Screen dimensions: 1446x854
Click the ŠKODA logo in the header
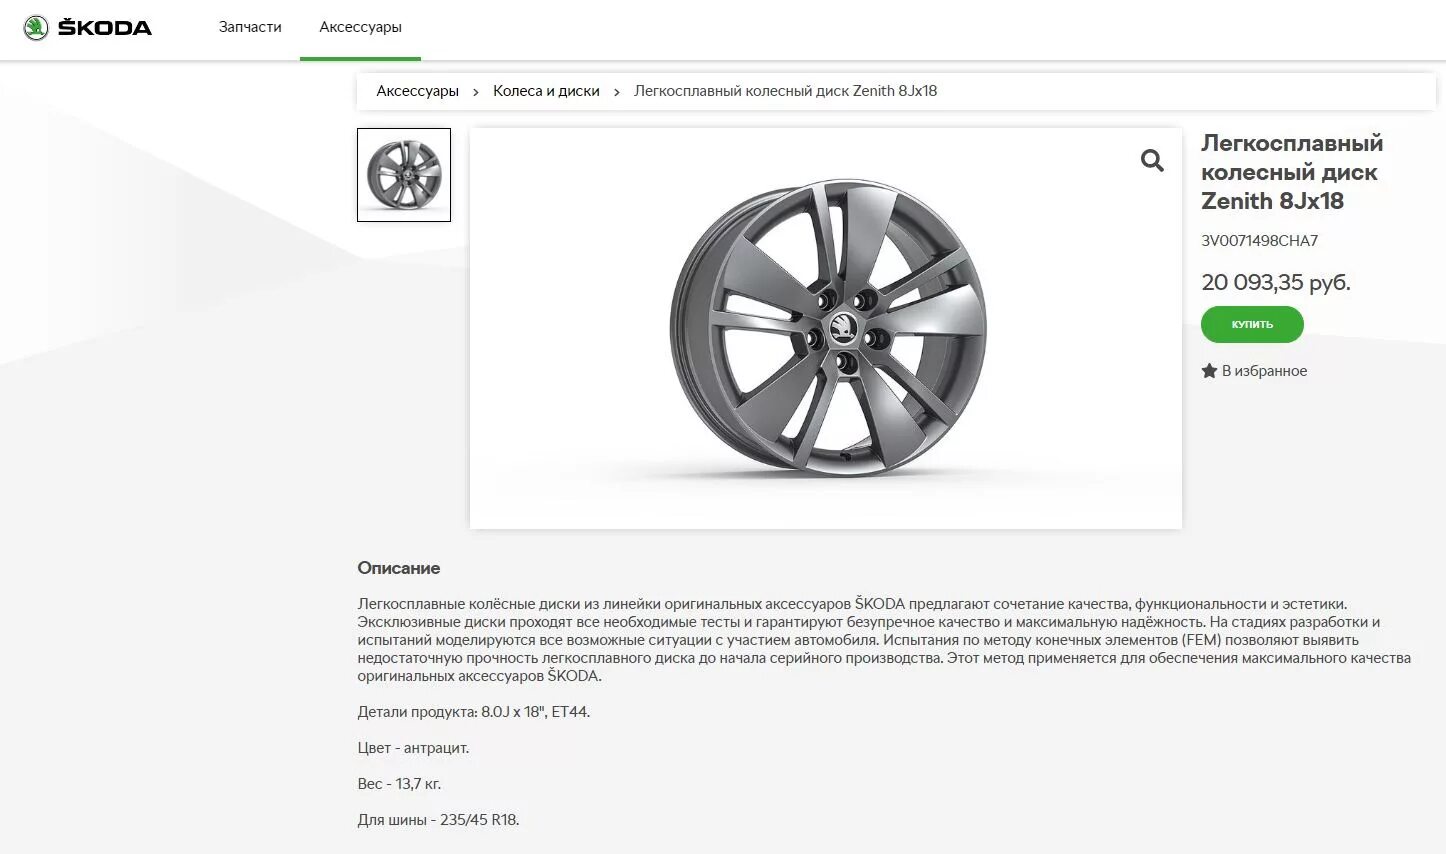(x=88, y=28)
